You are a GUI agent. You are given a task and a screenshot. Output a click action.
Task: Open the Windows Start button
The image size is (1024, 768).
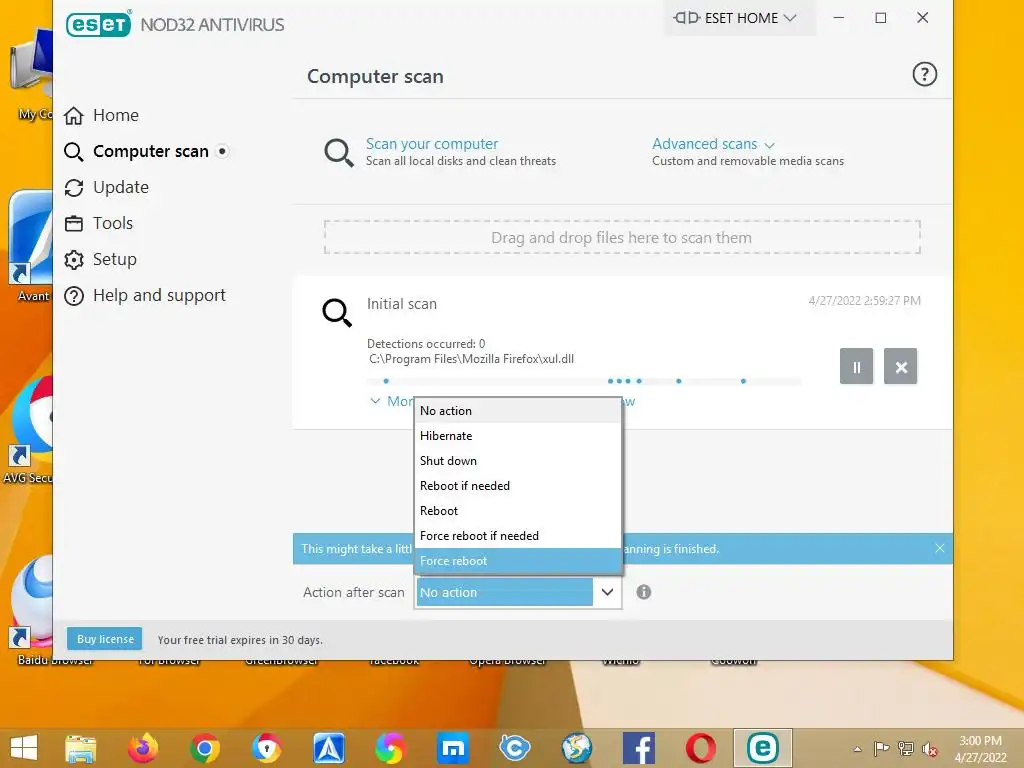click(24, 748)
